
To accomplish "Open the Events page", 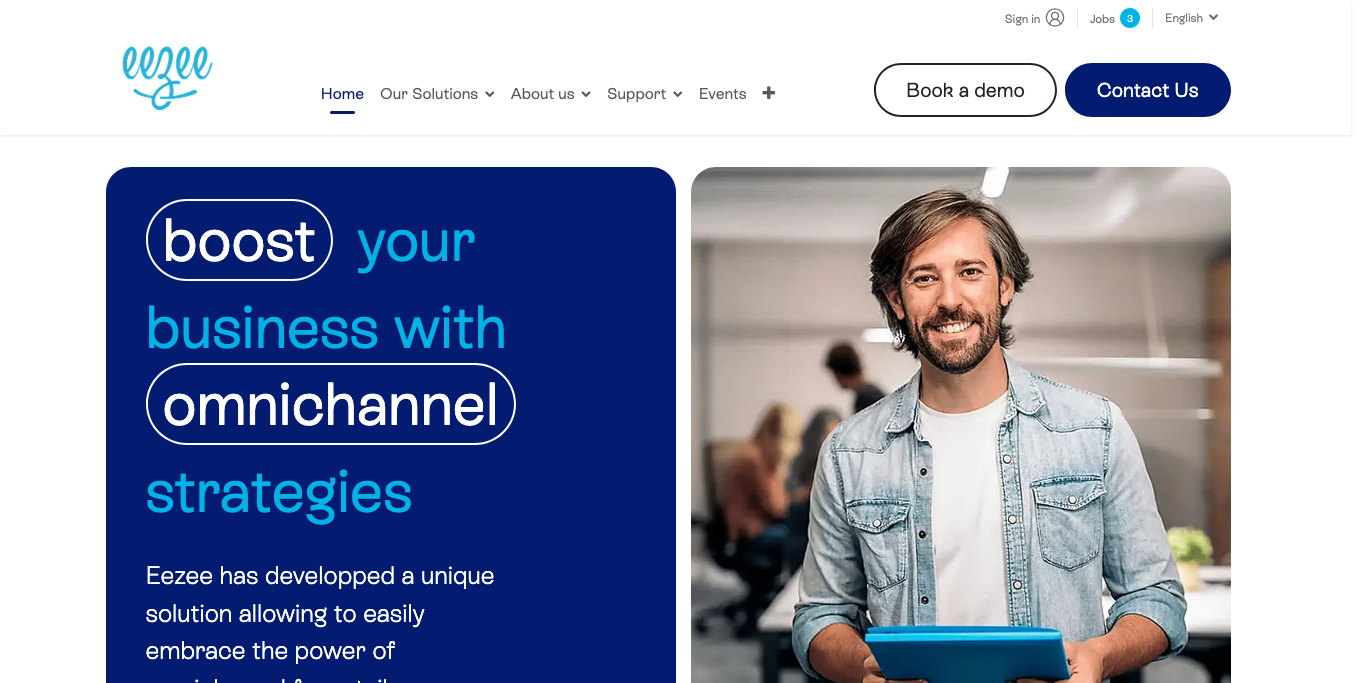I will point(722,94).
